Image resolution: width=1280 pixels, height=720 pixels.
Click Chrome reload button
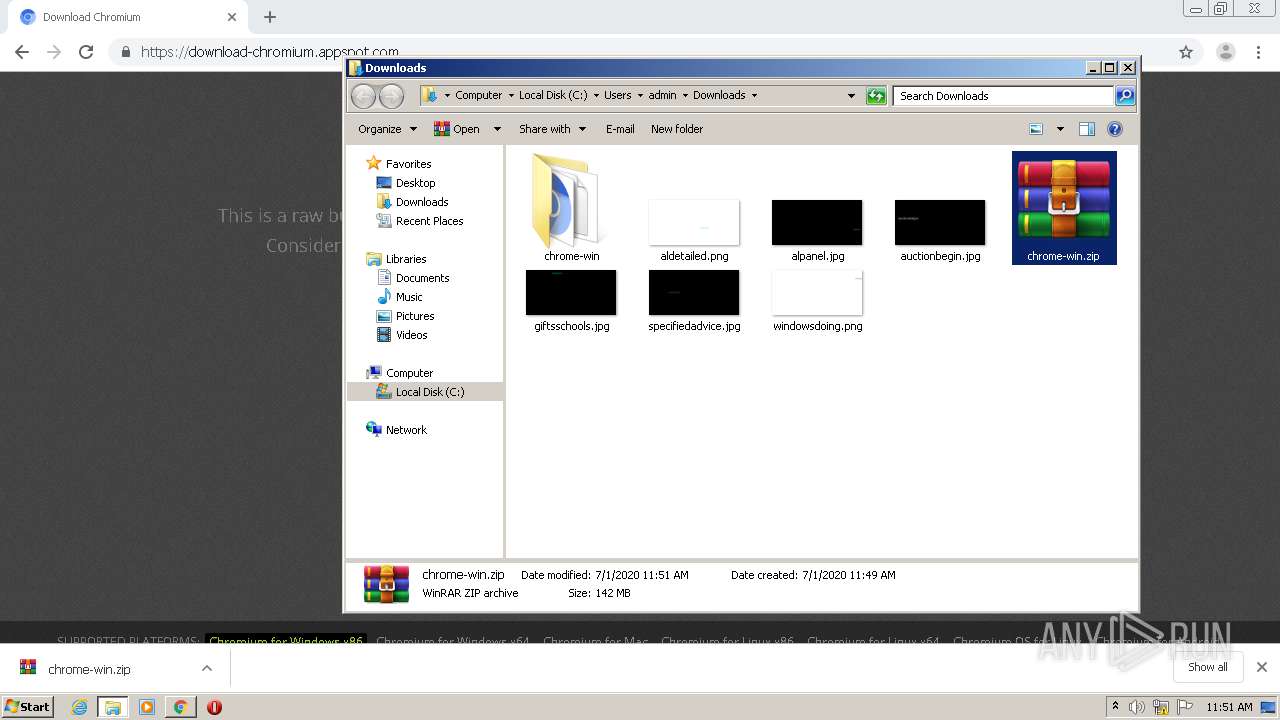86,52
